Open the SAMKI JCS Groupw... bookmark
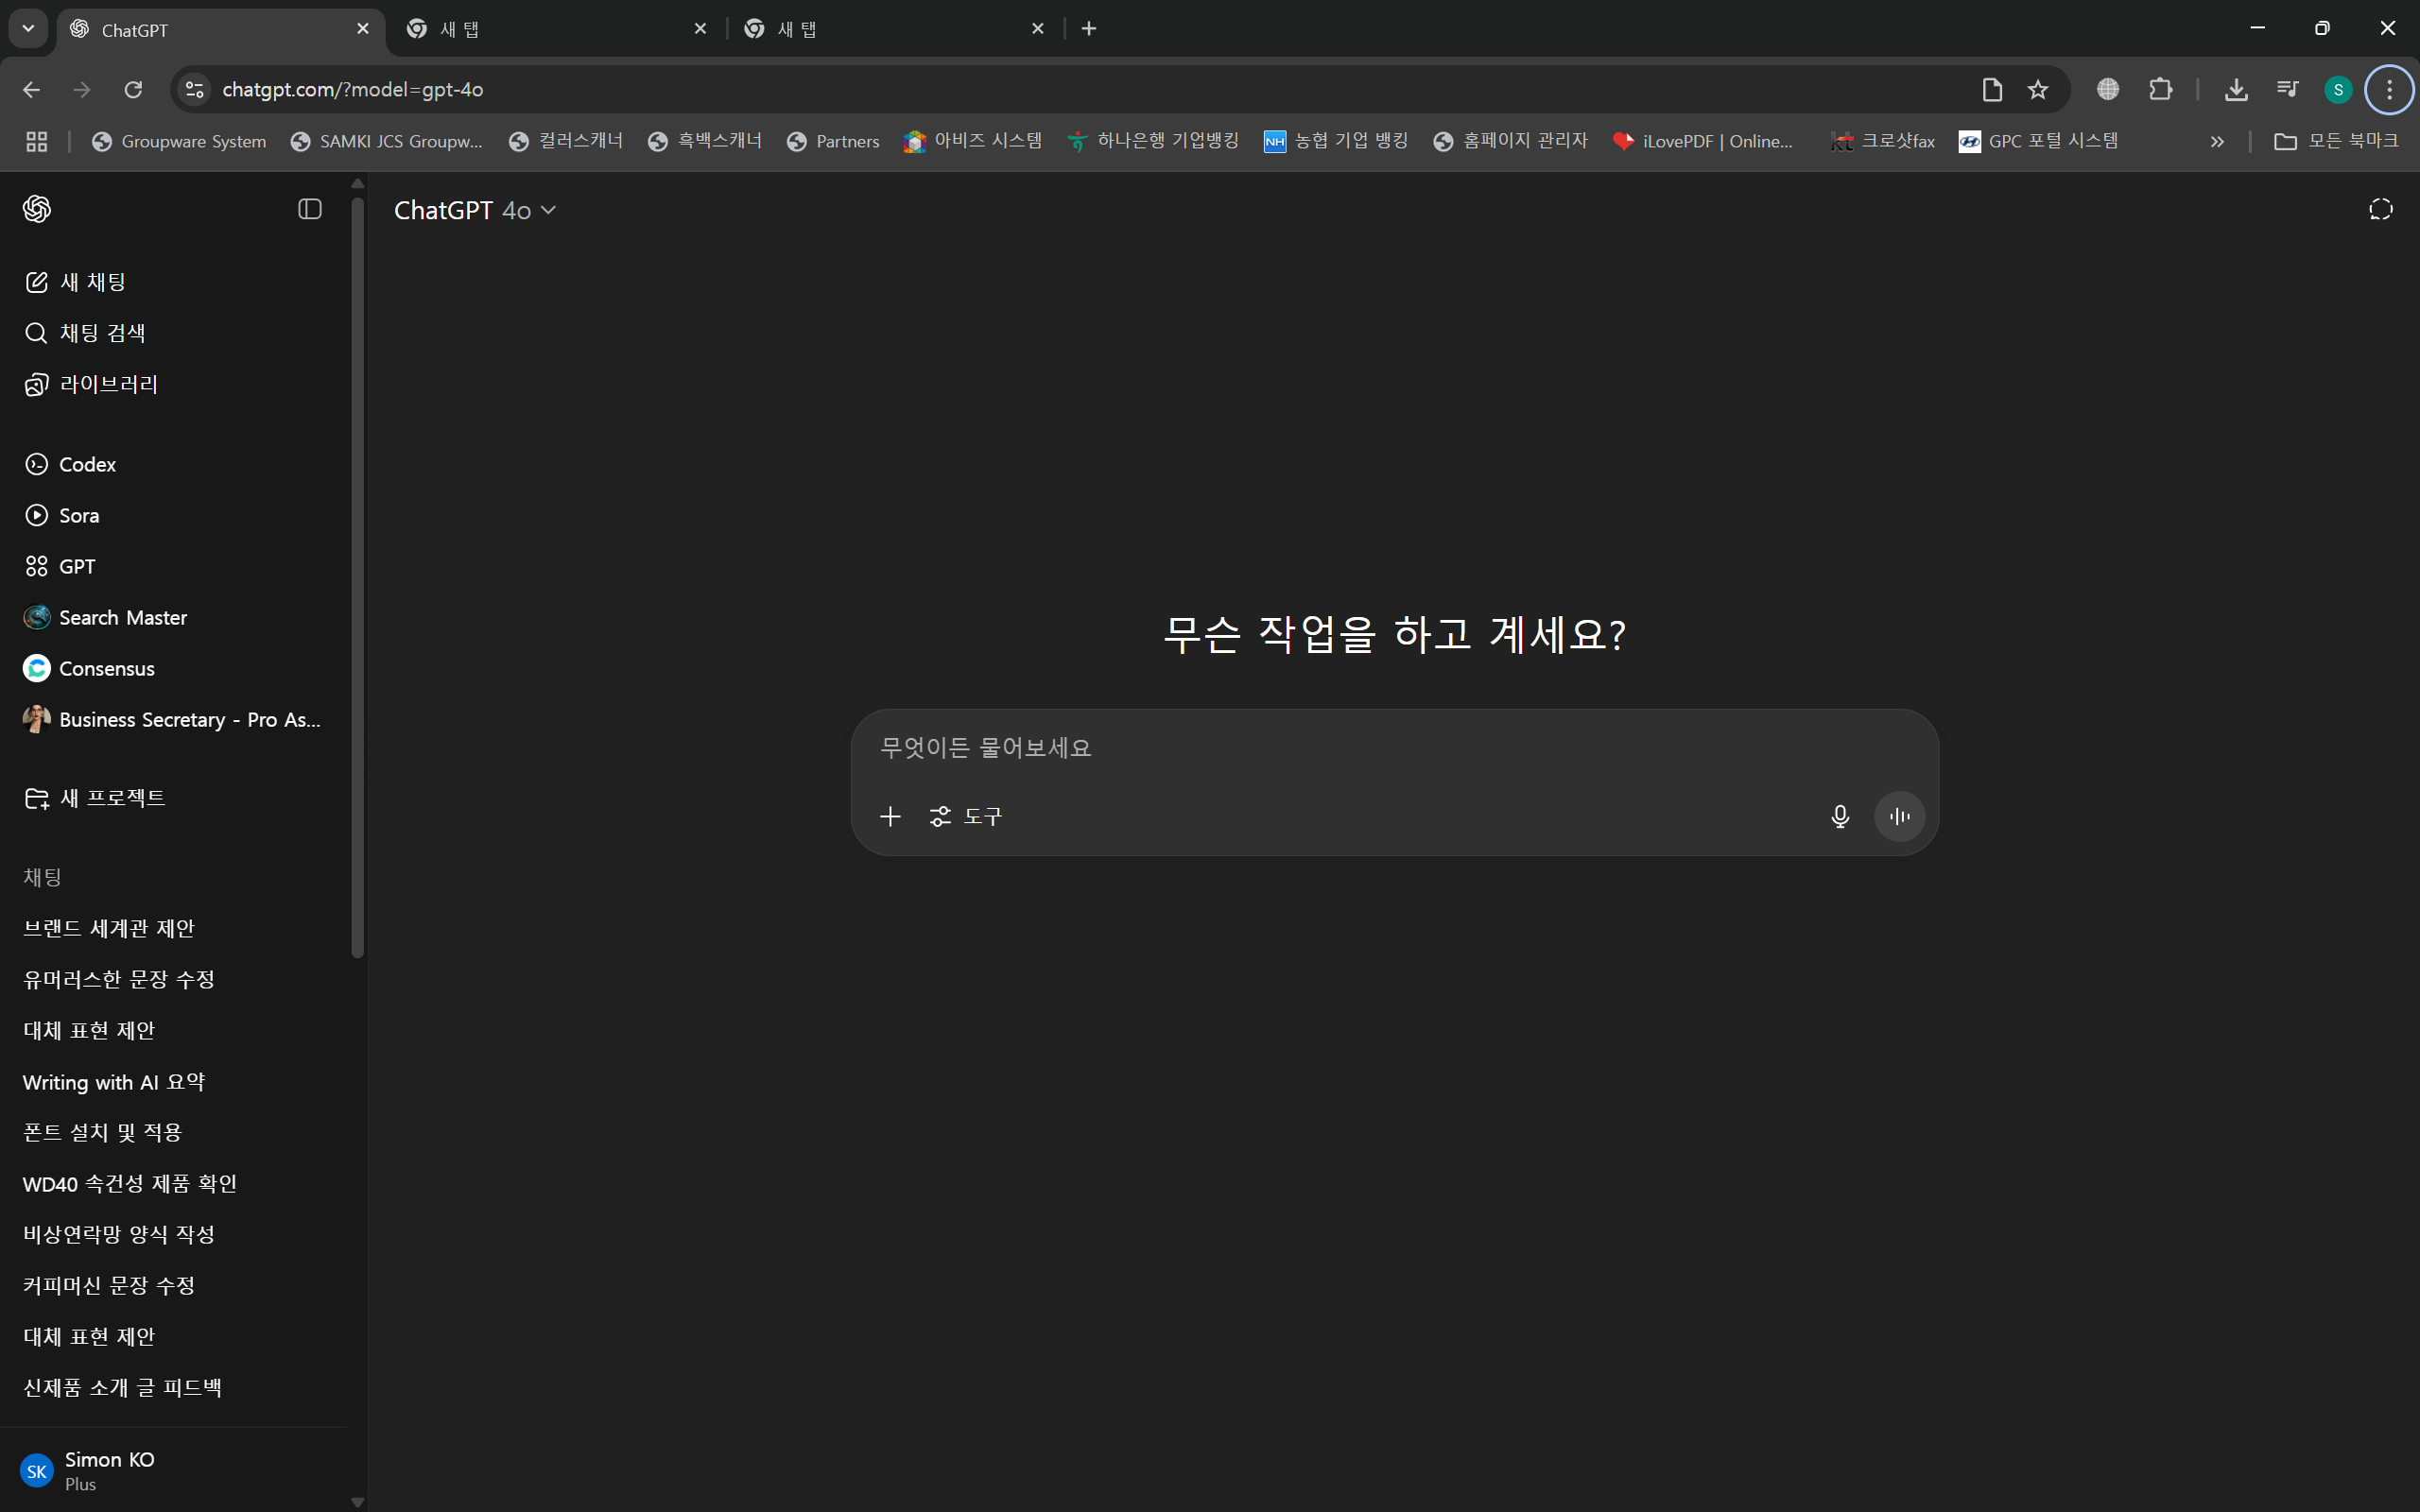This screenshot has width=2420, height=1512. (387, 142)
